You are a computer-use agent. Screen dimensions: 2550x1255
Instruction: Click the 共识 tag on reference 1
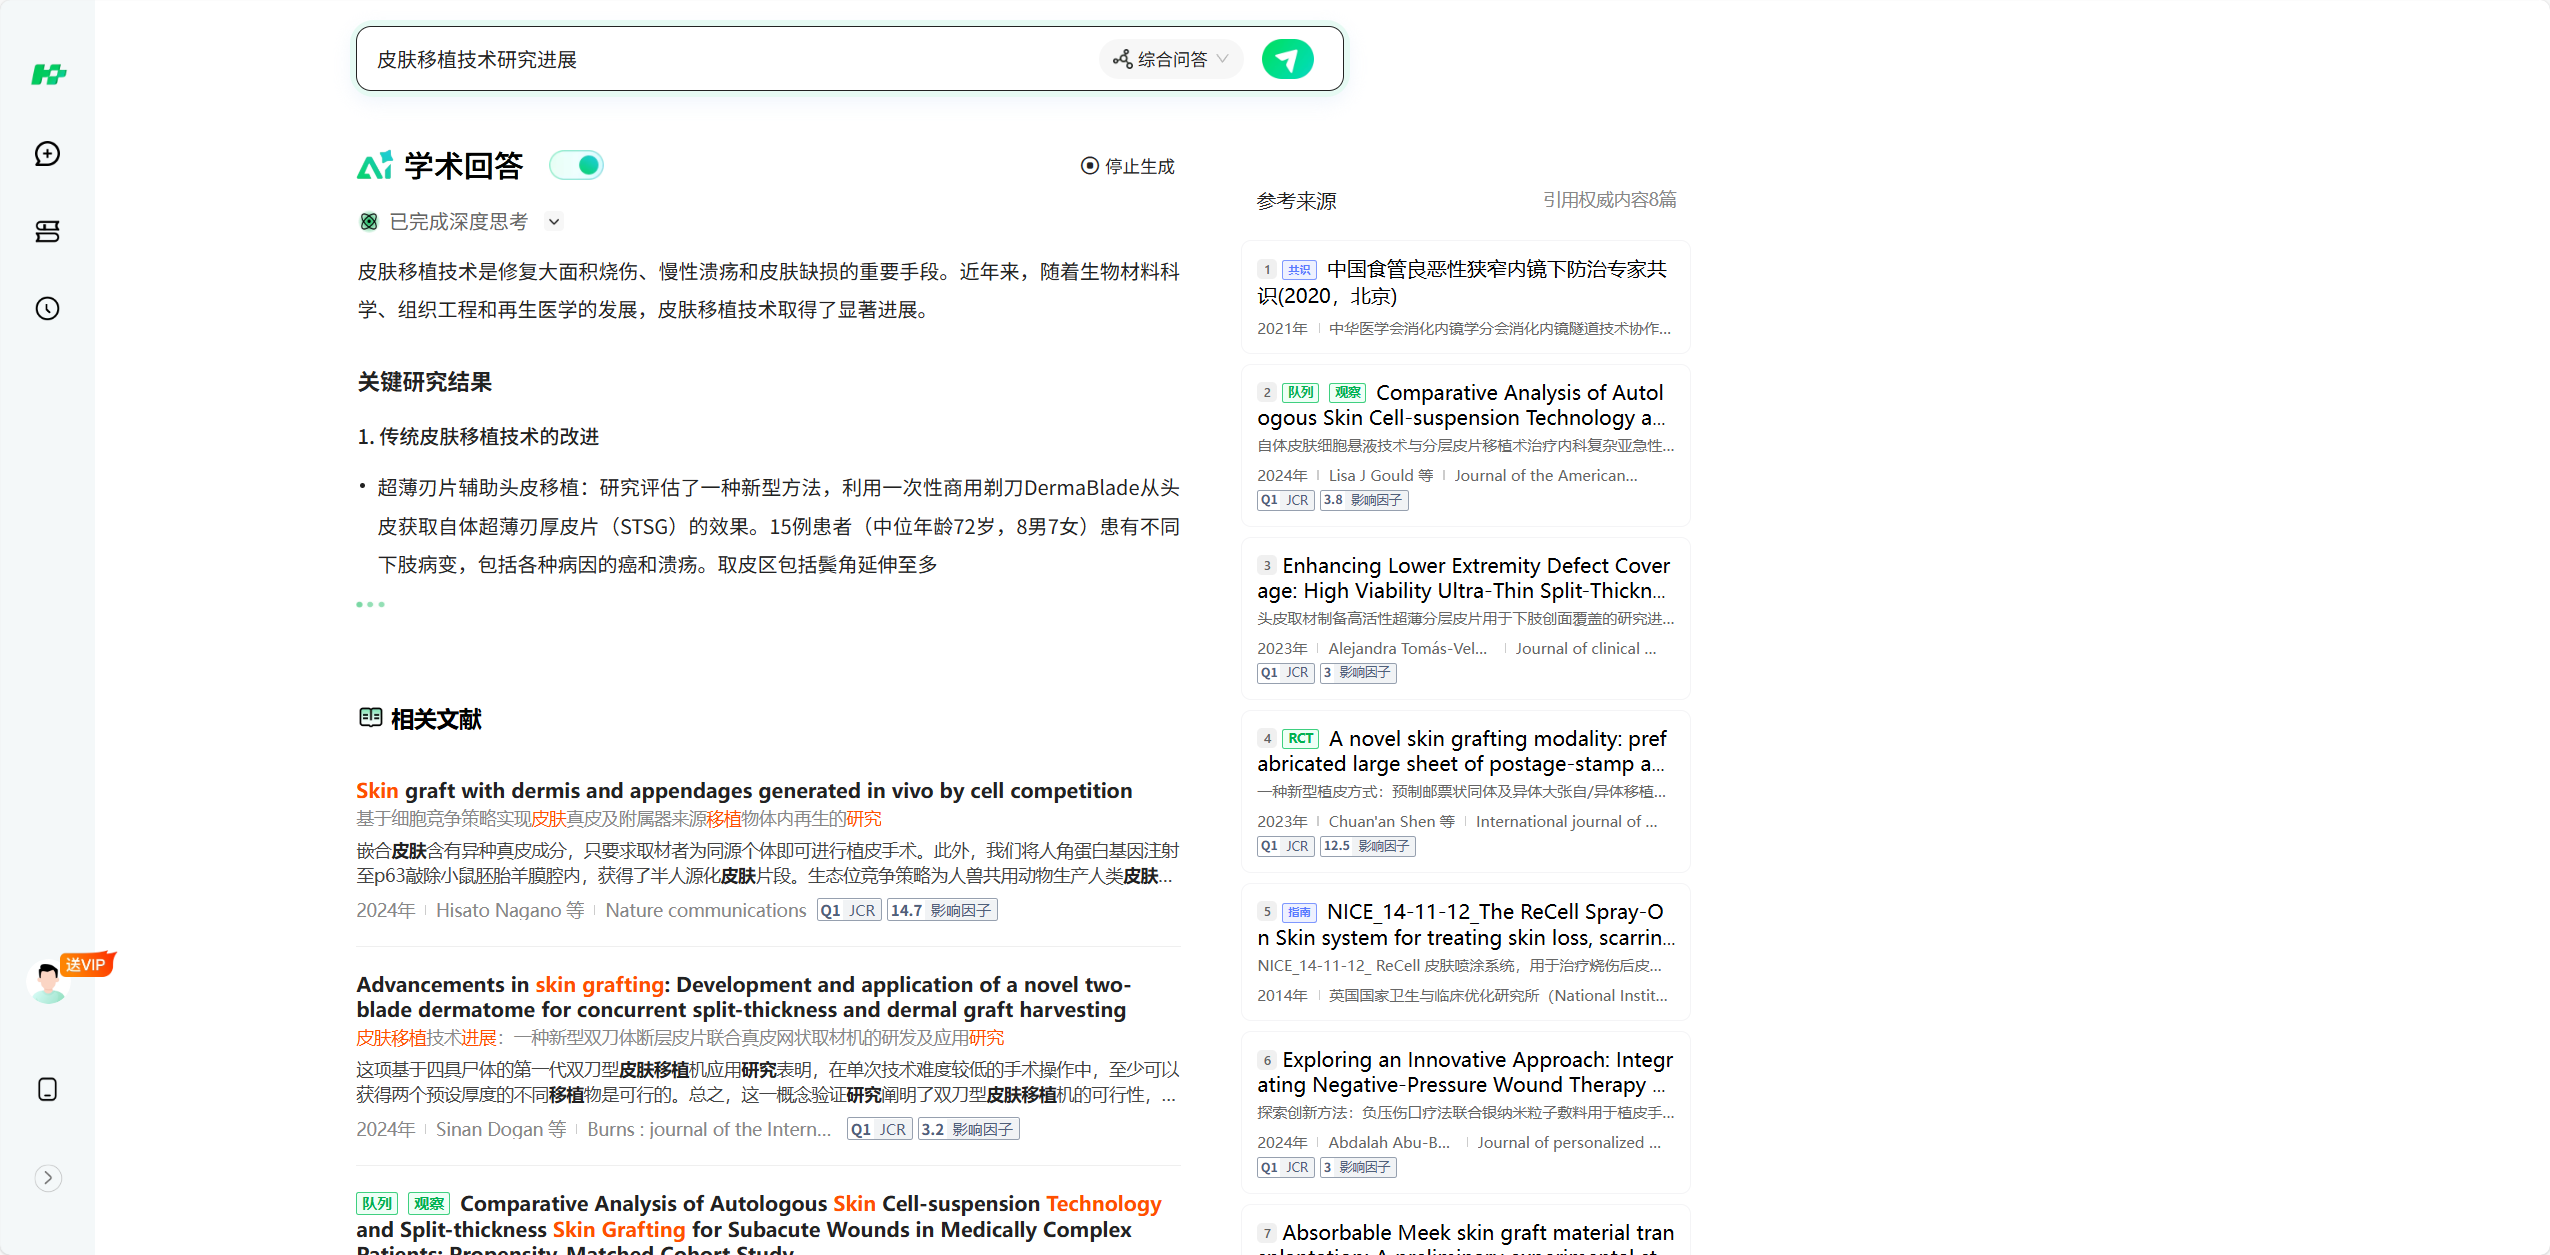point(1299,269)
